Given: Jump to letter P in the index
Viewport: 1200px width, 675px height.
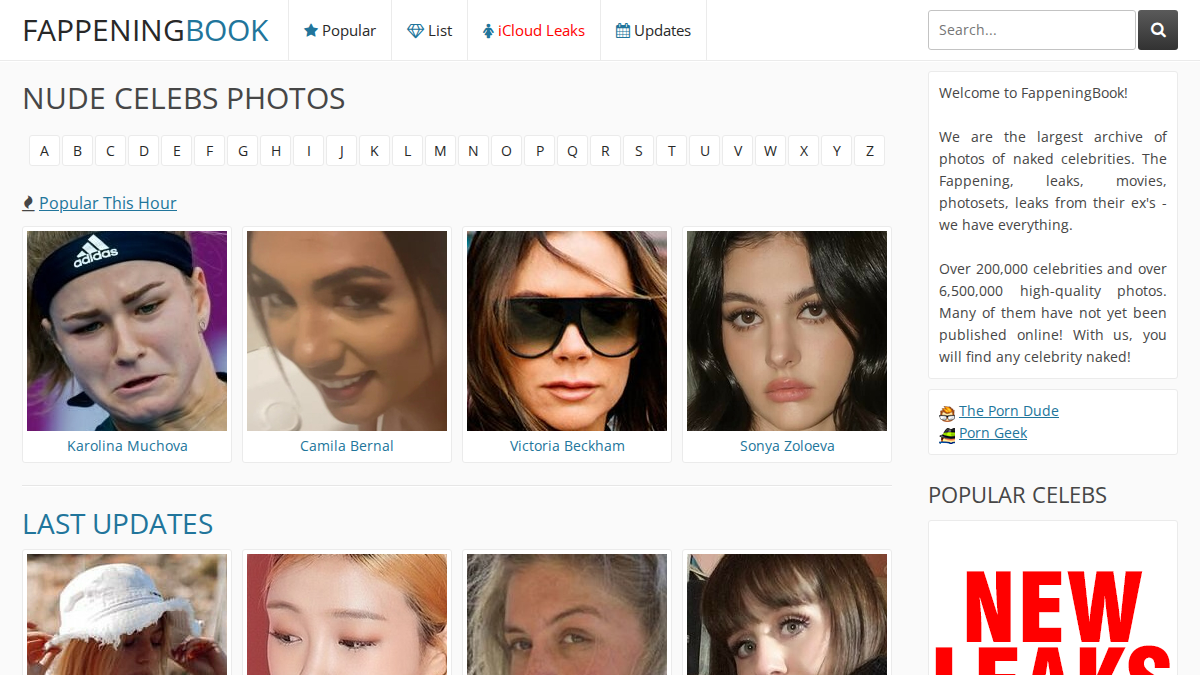Looking at the screenshot, I should 539,151.
